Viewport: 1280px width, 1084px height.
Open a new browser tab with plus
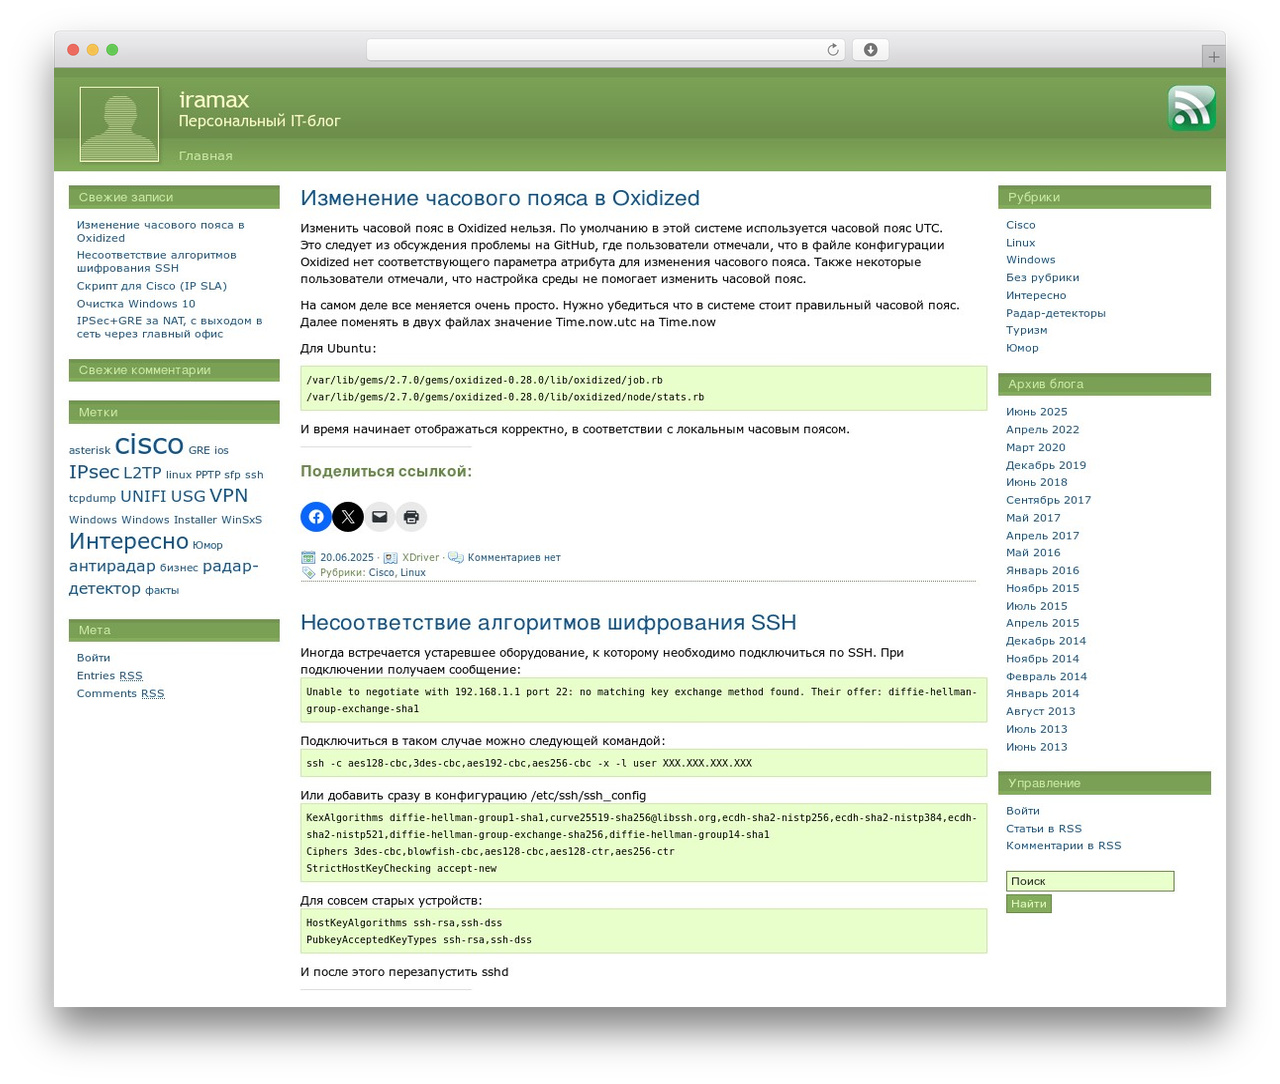tap(1213, 57)
